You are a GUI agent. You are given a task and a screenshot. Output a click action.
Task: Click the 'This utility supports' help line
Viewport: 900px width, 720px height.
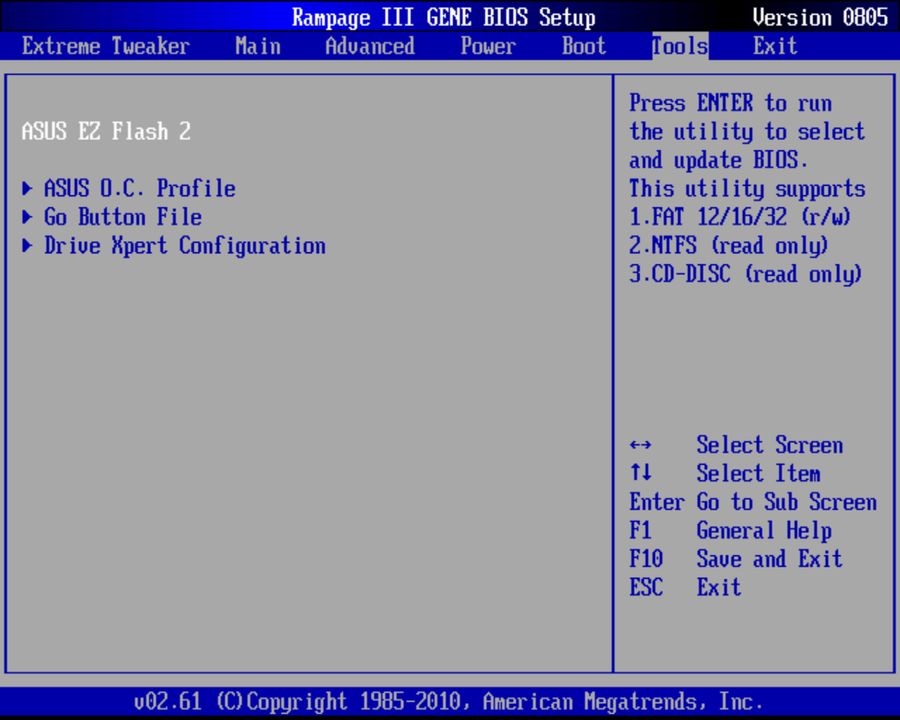pos(747,188)
